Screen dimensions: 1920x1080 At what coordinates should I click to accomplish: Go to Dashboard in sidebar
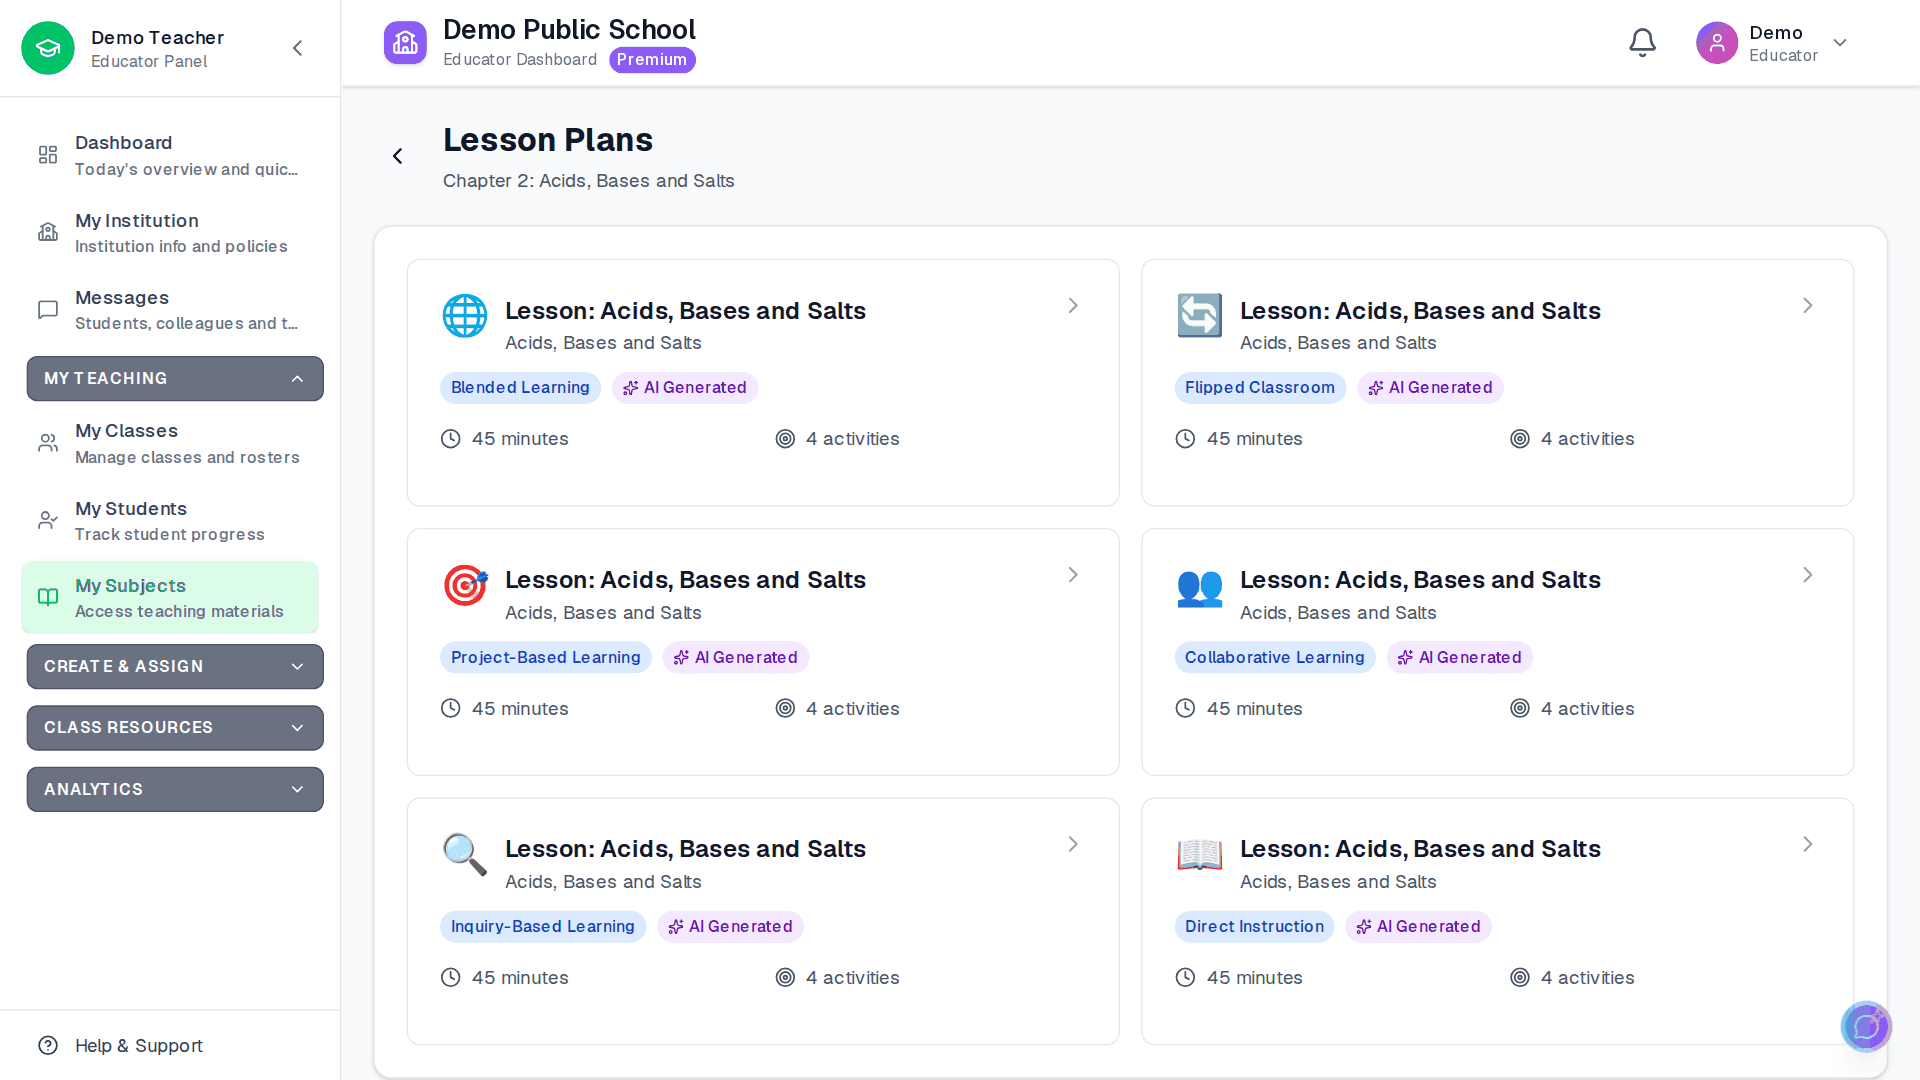click(x=170, y=155)
